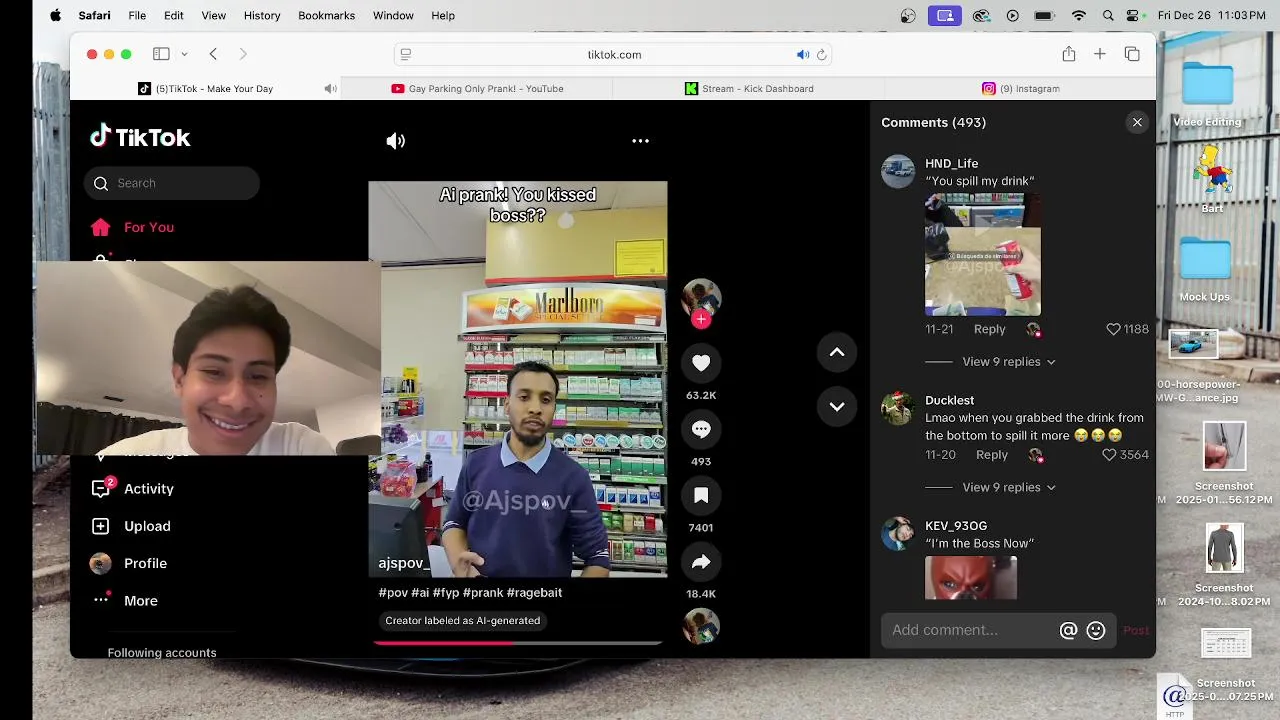1280x720 pixels.
Task: Open the For You feed
Action: (134, 227)
